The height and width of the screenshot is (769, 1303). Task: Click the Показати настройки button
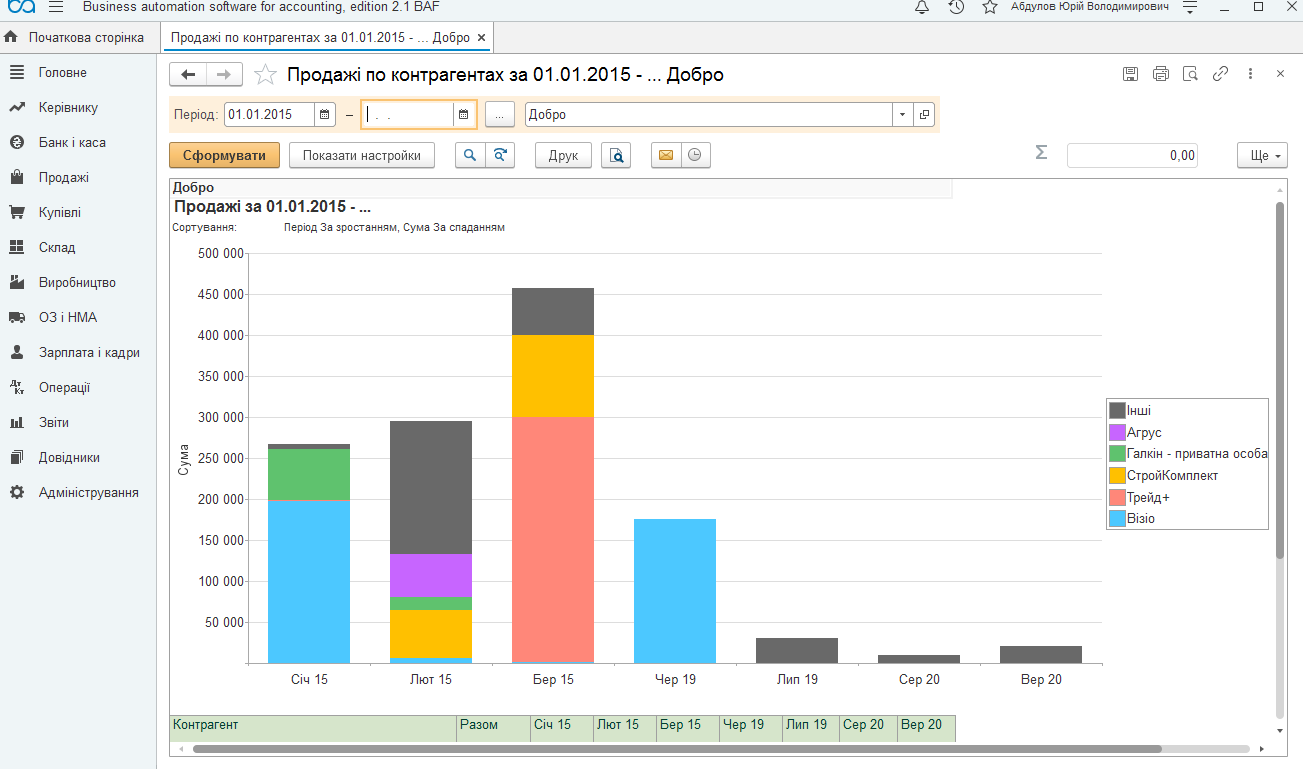(x=362, y=155)
